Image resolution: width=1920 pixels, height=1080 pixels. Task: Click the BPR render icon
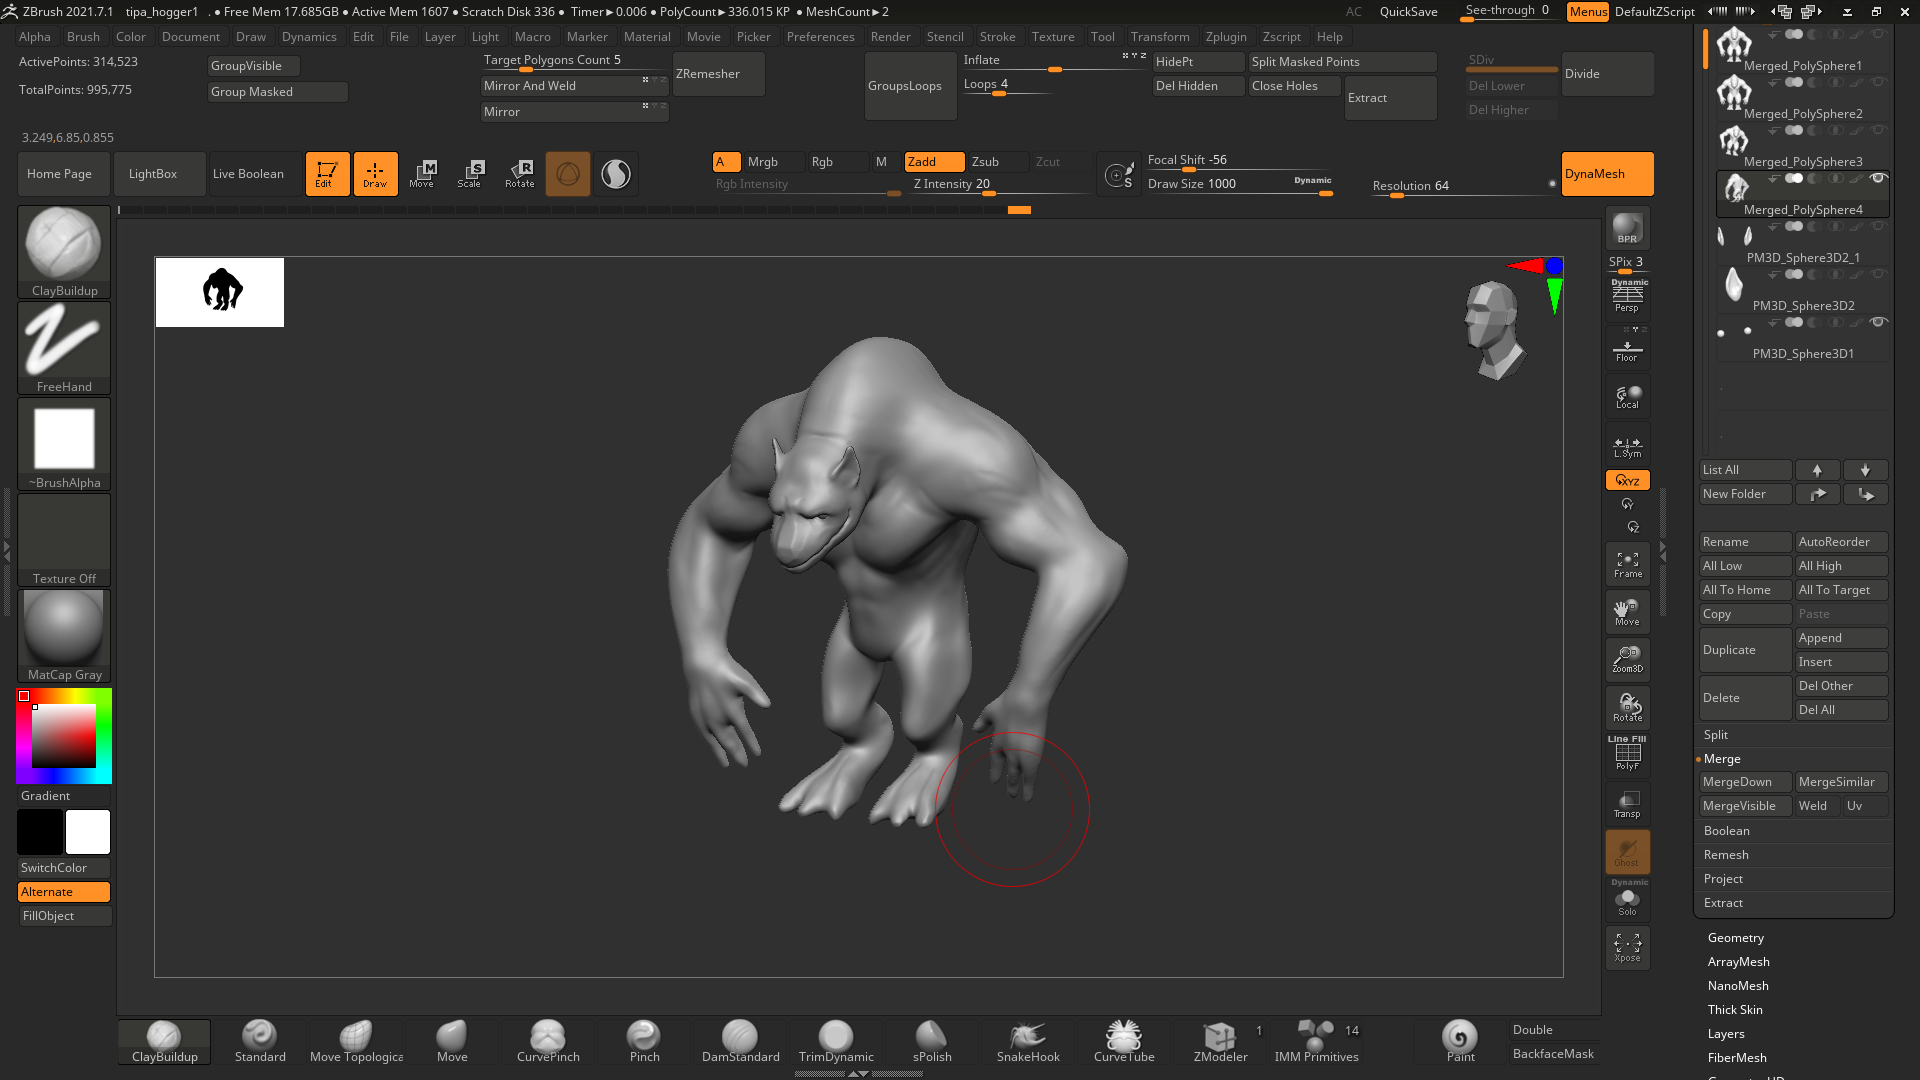coord(1627,228)
